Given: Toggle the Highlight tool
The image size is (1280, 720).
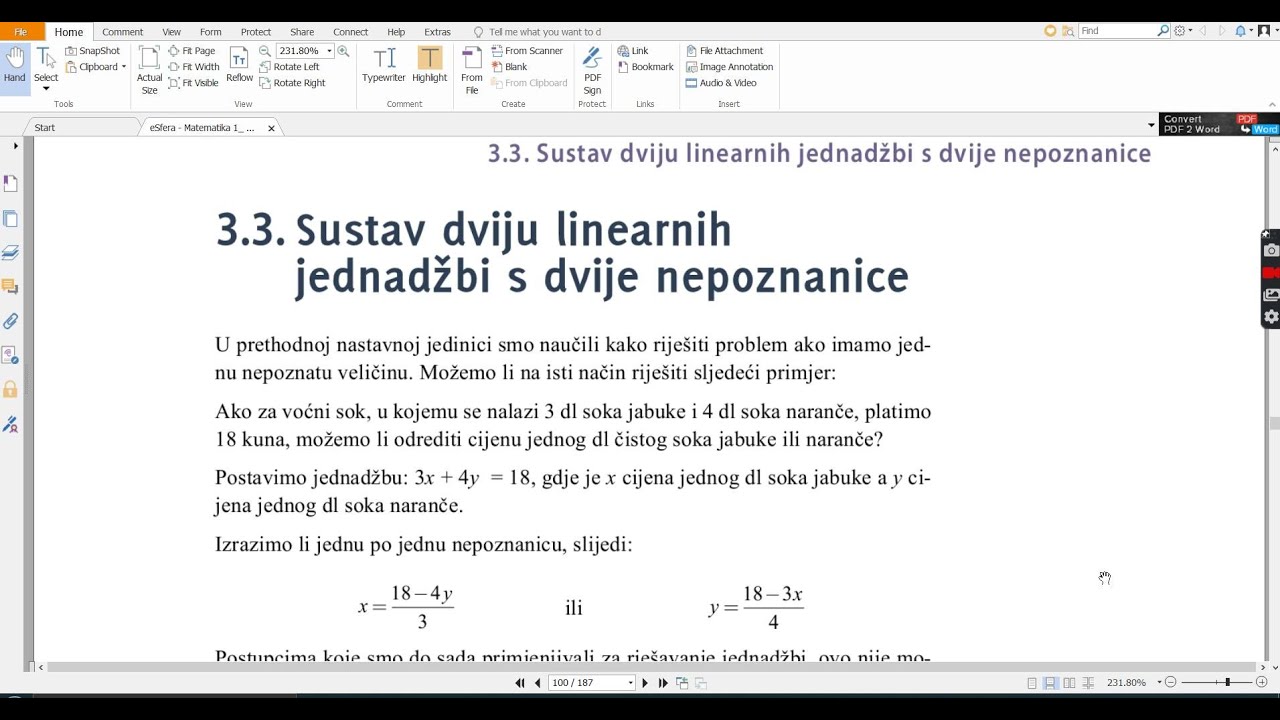Looking at the screenshot, I should pyautogui.click(x=430, y=65).
